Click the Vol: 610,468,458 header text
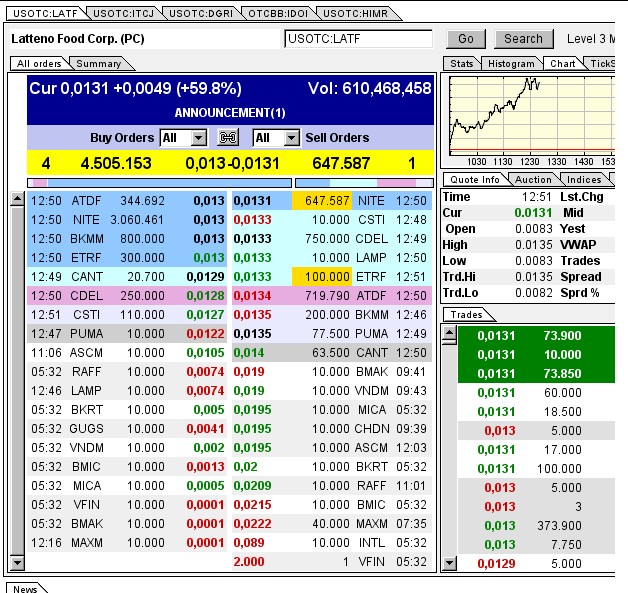Screen dimensions: 628x593 369,88
